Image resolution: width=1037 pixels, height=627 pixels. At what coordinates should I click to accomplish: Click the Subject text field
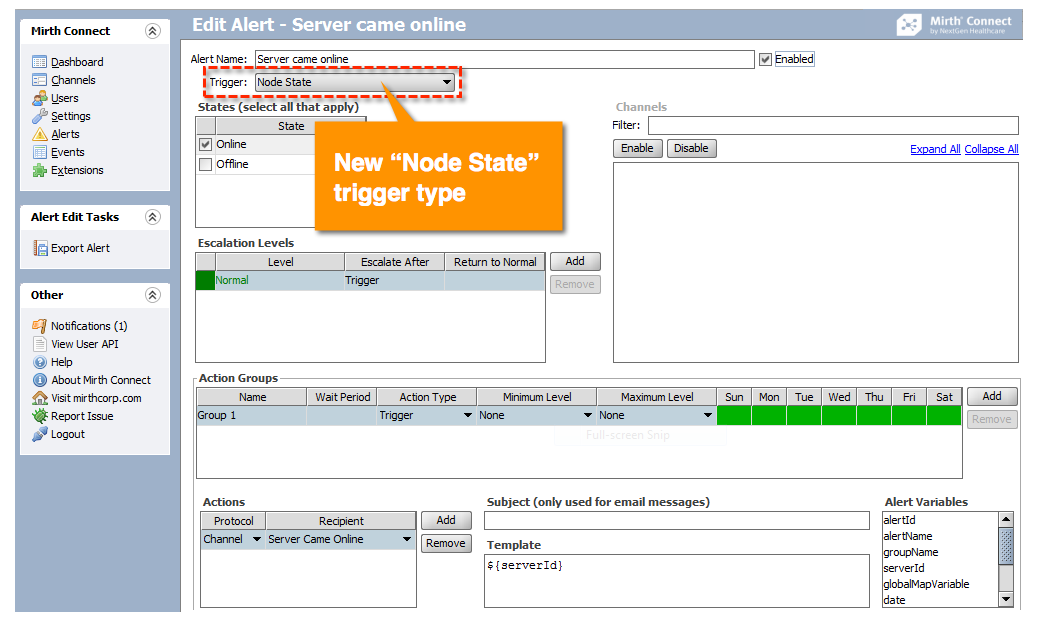click(x=677, y=521)
